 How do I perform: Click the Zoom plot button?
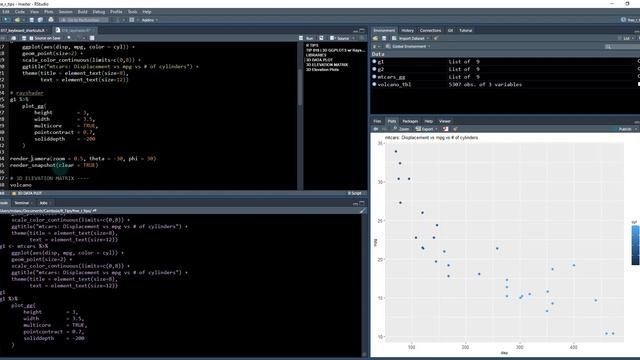[x=401, y=129]
